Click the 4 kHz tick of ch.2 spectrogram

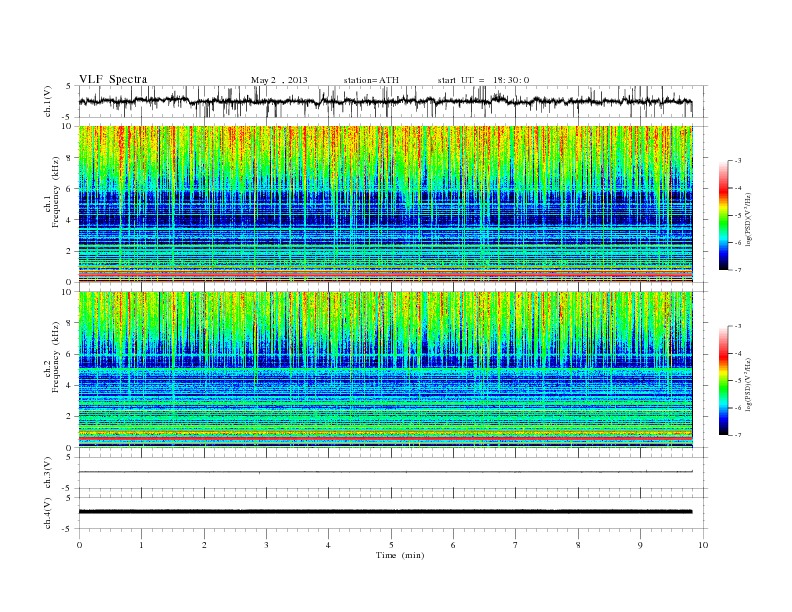69,385
